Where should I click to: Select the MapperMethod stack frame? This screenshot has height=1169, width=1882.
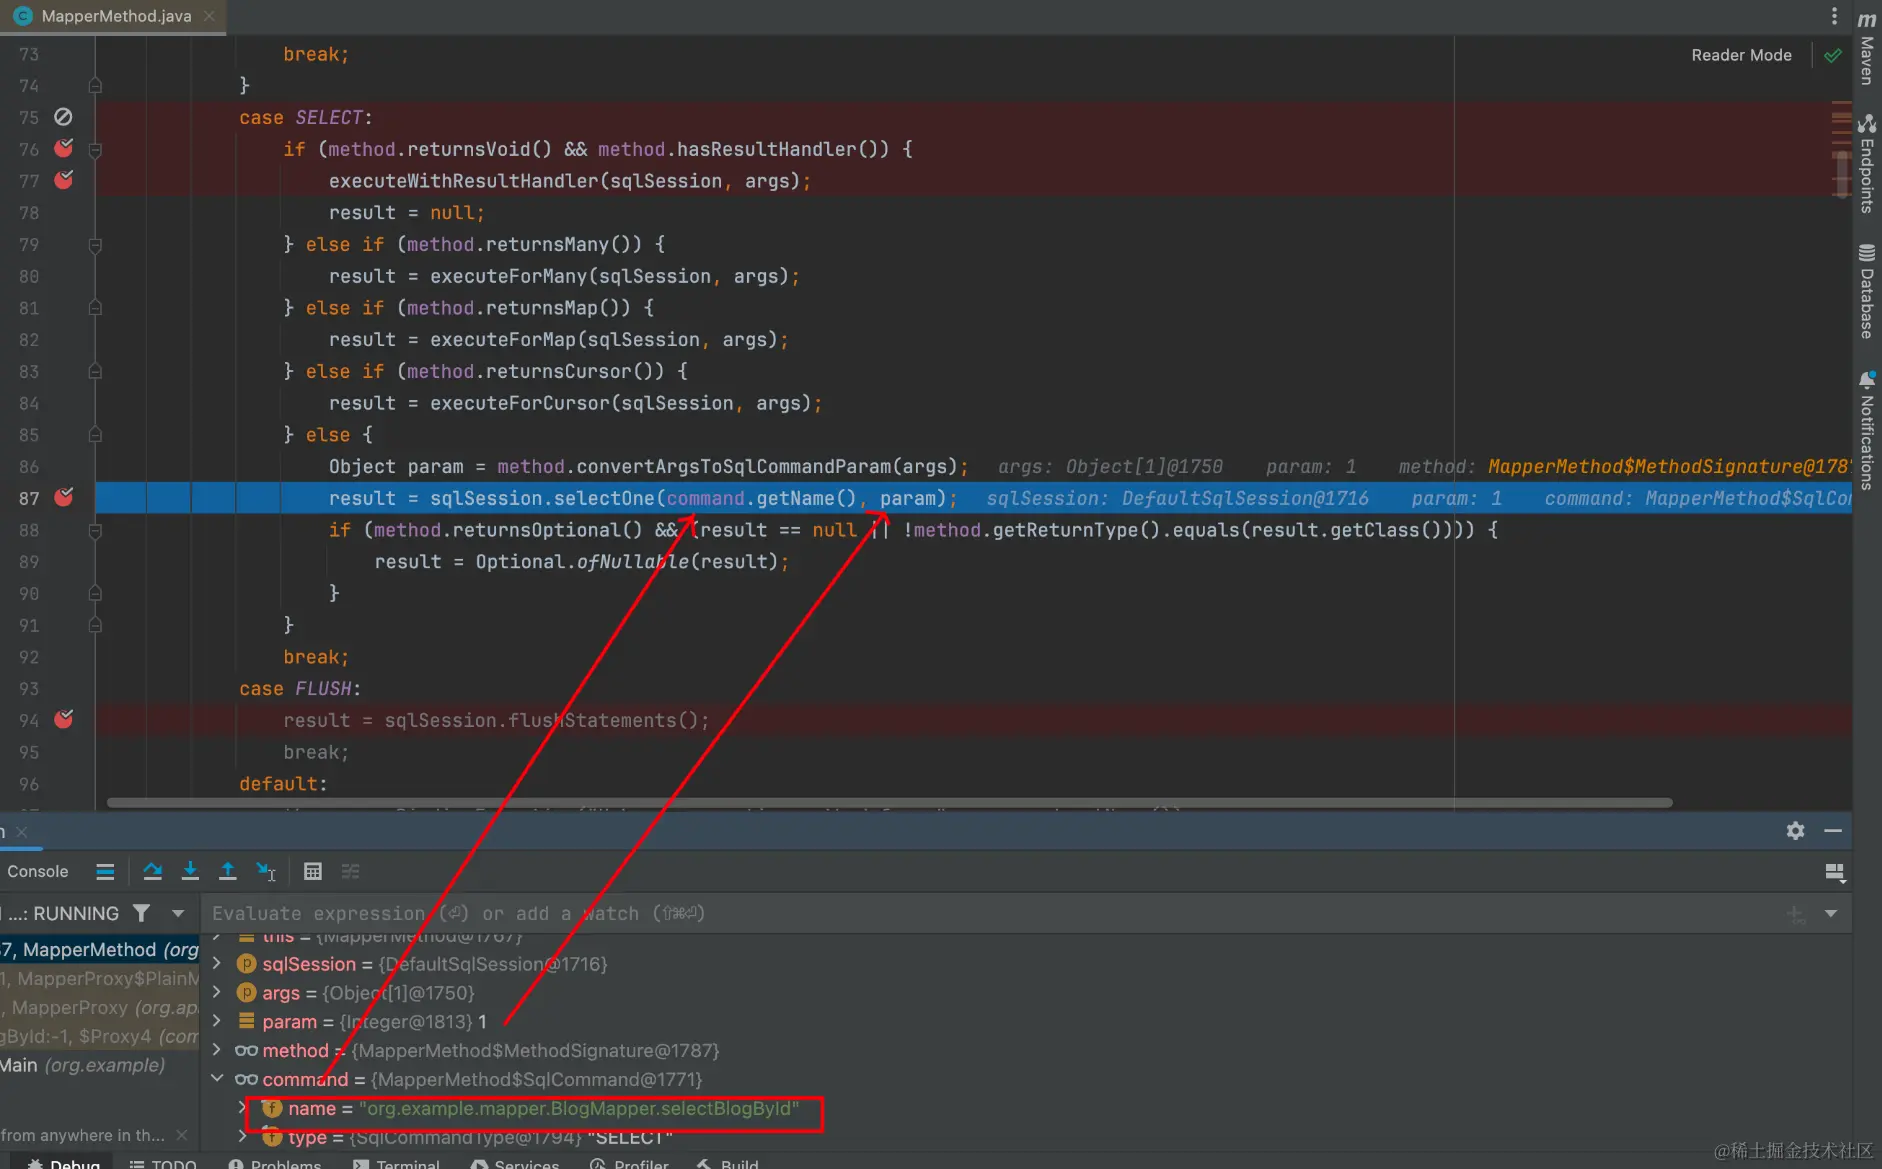tap(99, 950)
